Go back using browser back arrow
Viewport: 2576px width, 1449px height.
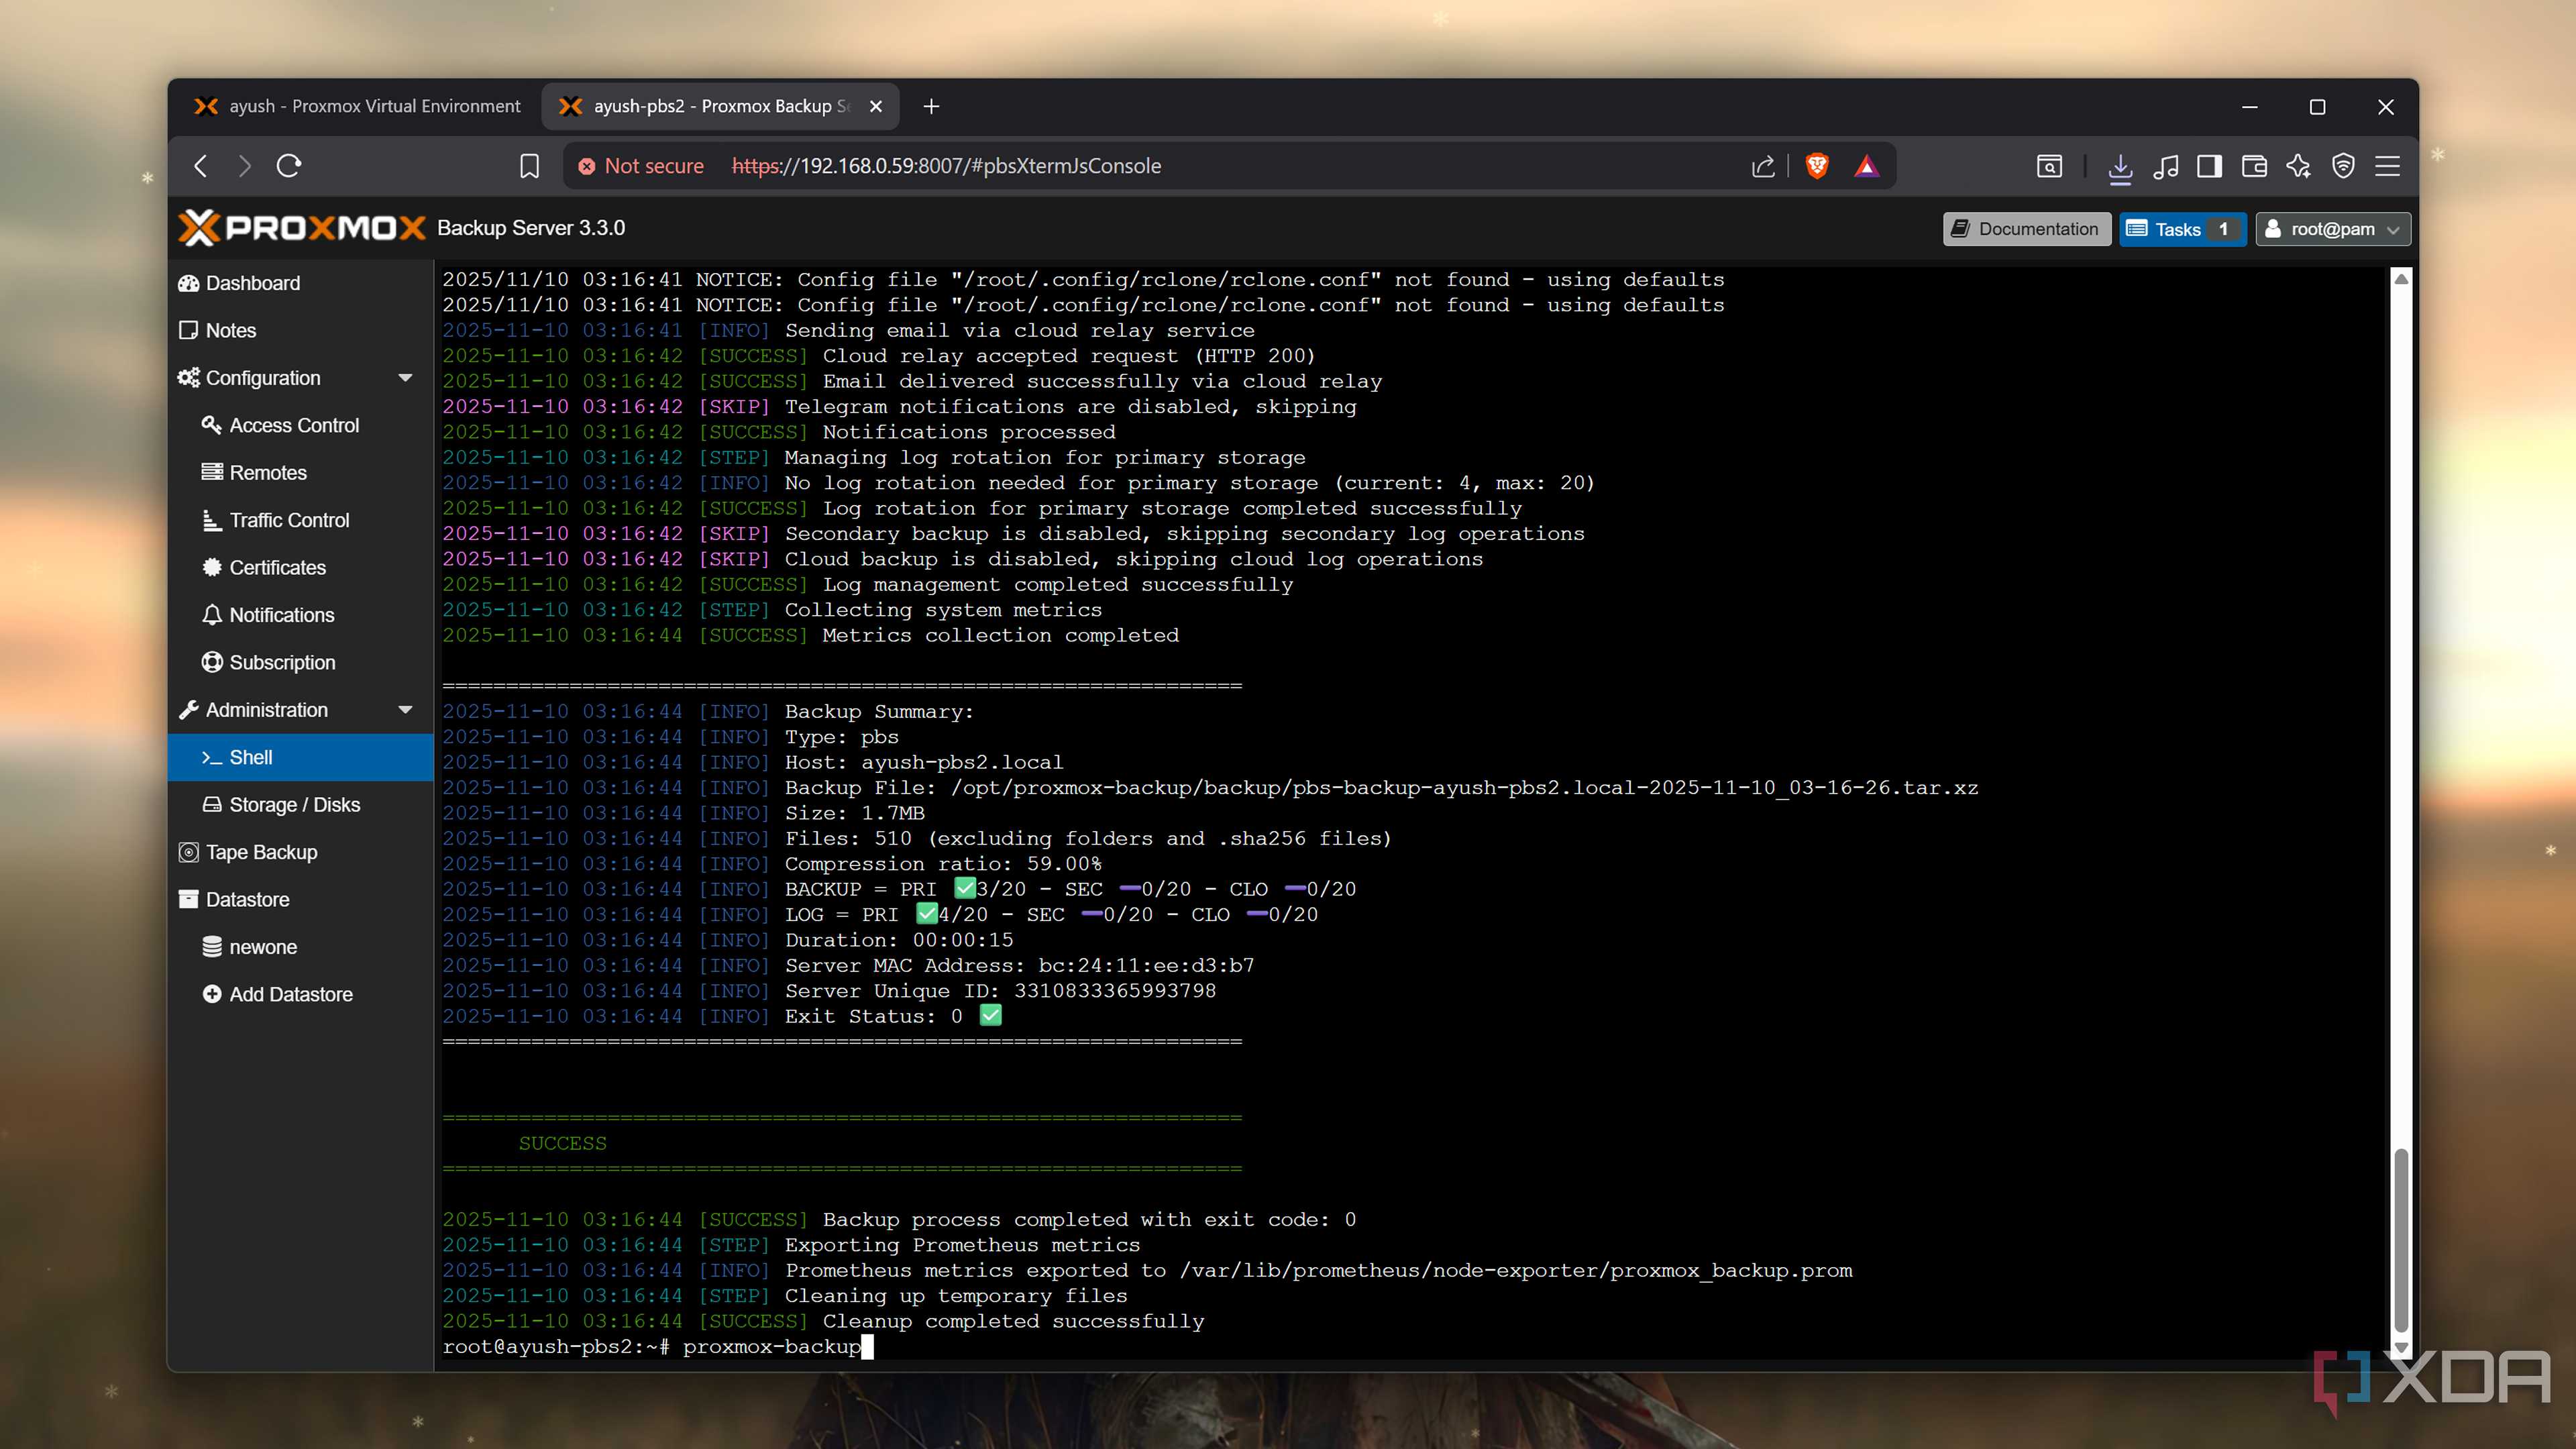[x=201, y=166]
